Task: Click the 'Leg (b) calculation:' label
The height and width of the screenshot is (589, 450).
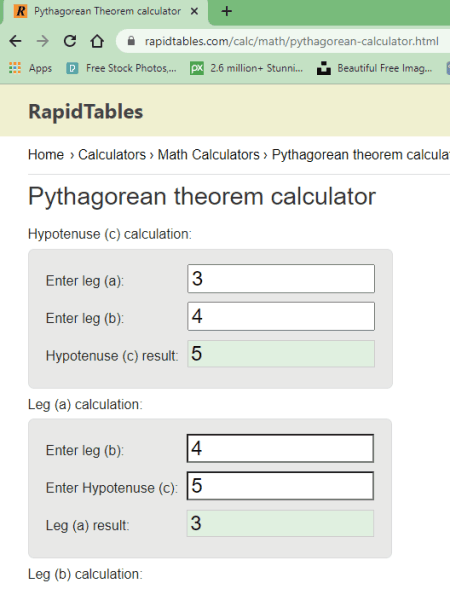Action: tap(85, 574)
